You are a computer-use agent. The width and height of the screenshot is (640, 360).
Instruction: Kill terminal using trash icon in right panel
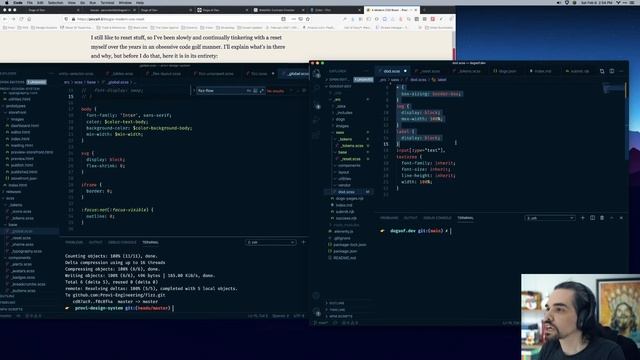point(602,218)
